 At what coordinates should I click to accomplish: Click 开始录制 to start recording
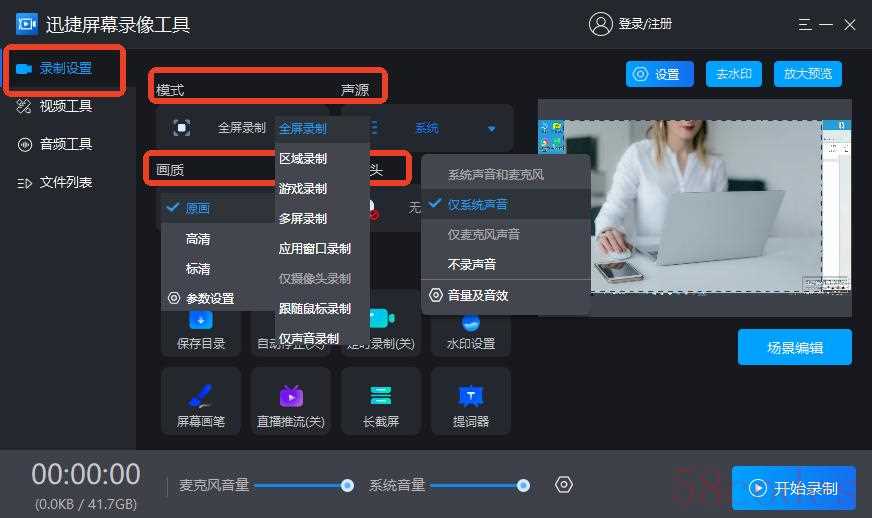coord(794,488)
